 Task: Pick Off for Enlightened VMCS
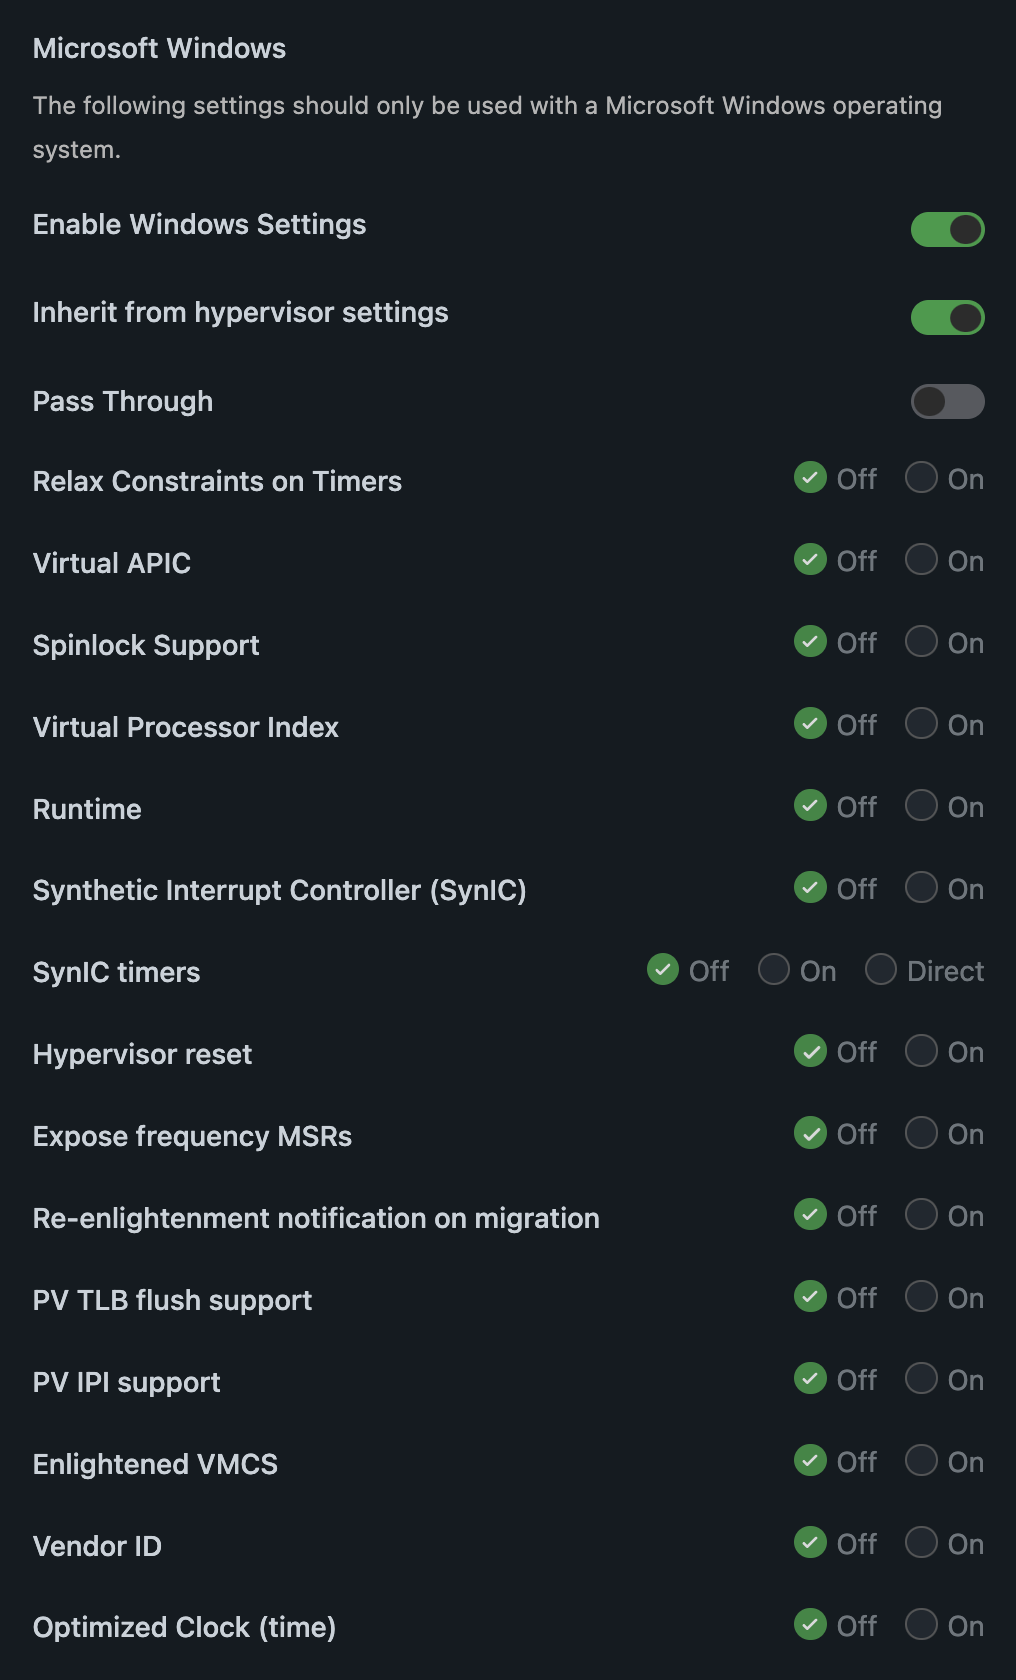click(810, 1461)
